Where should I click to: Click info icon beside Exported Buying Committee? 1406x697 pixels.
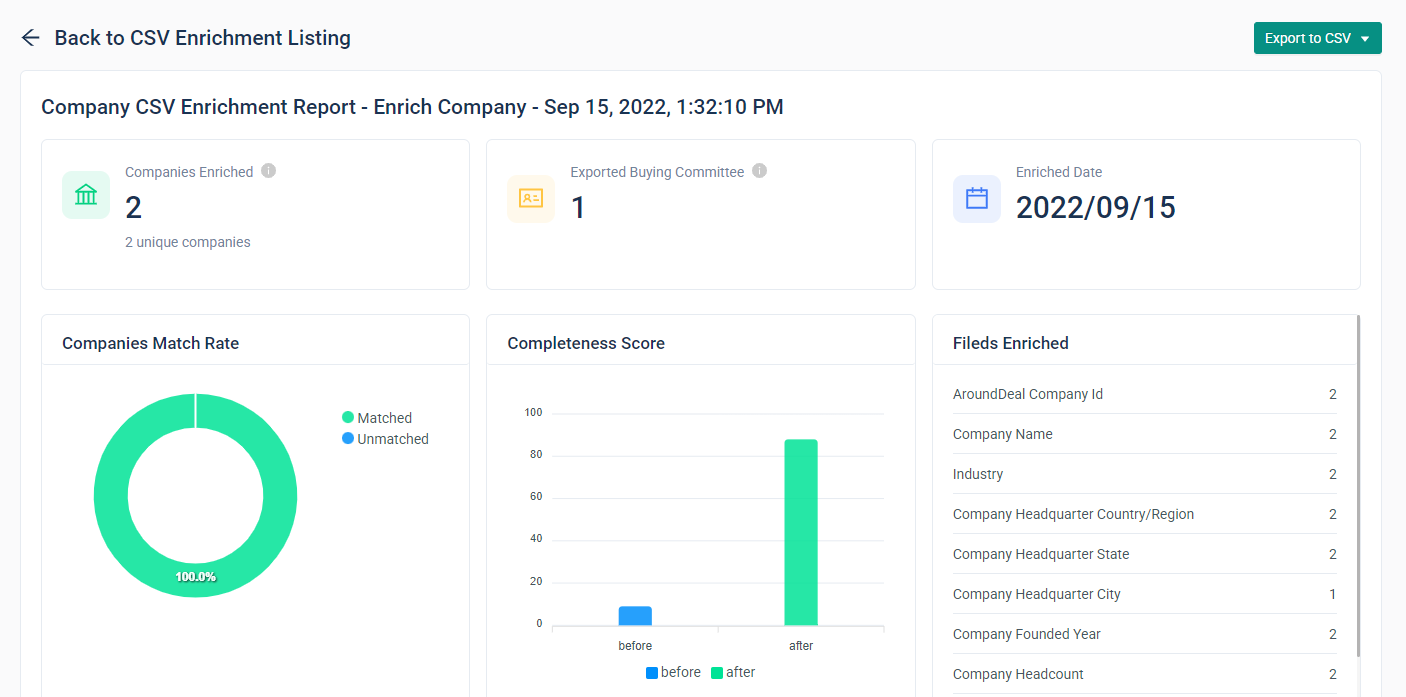[x=759, y=171]
